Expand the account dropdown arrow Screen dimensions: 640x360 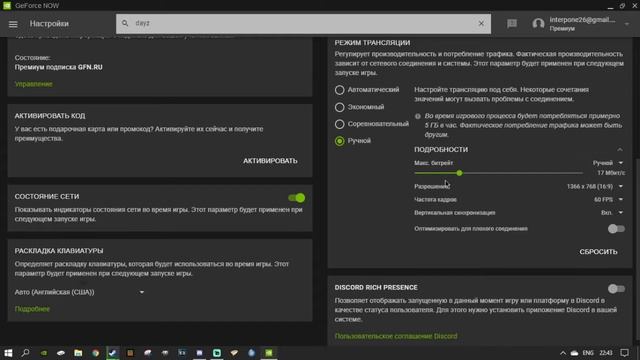pyautogui.click(x=627, y=24)
